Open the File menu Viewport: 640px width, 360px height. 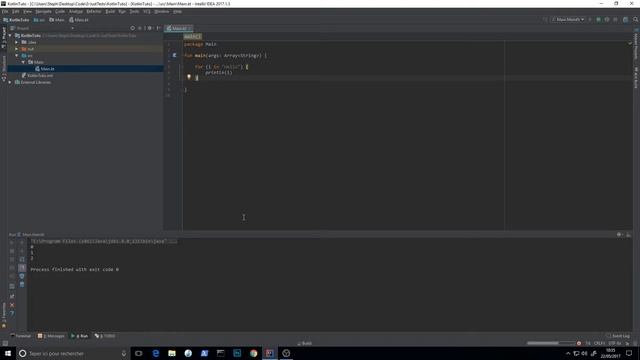(x=5, y=11)
